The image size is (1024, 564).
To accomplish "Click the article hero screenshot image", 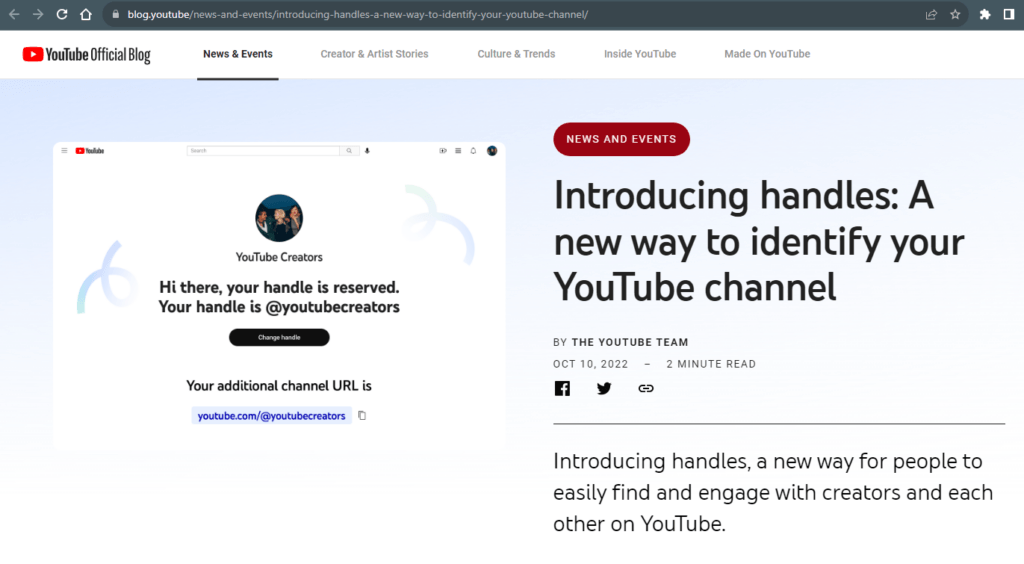I will click(279, 297).
